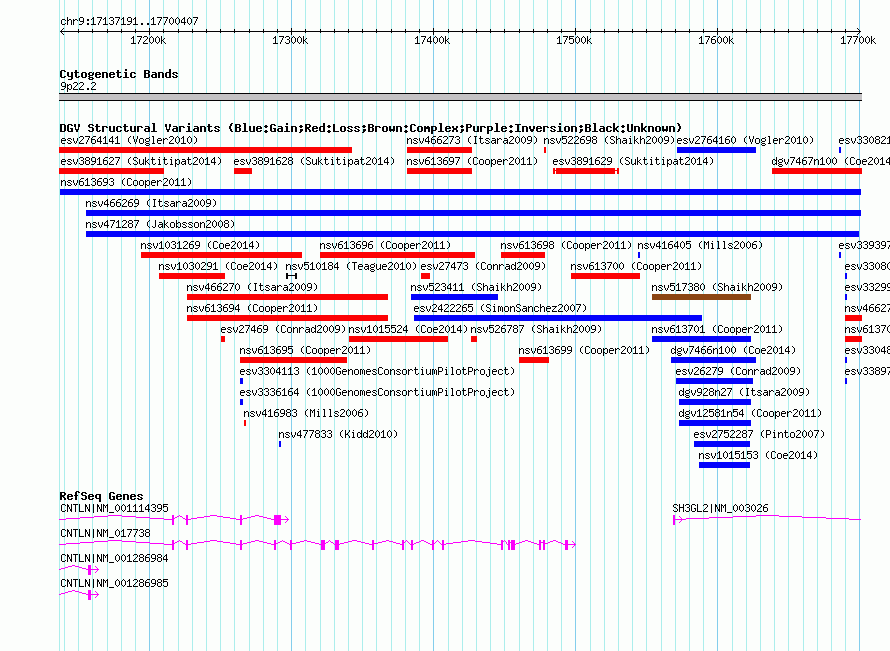
Task: Select the 9p22.2 band label
Action: pyautogui.click(x=78, y=86)
